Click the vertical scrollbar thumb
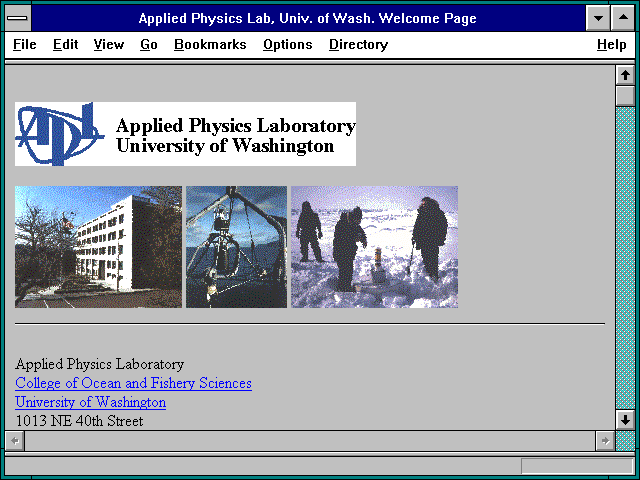 coord(625,96)
